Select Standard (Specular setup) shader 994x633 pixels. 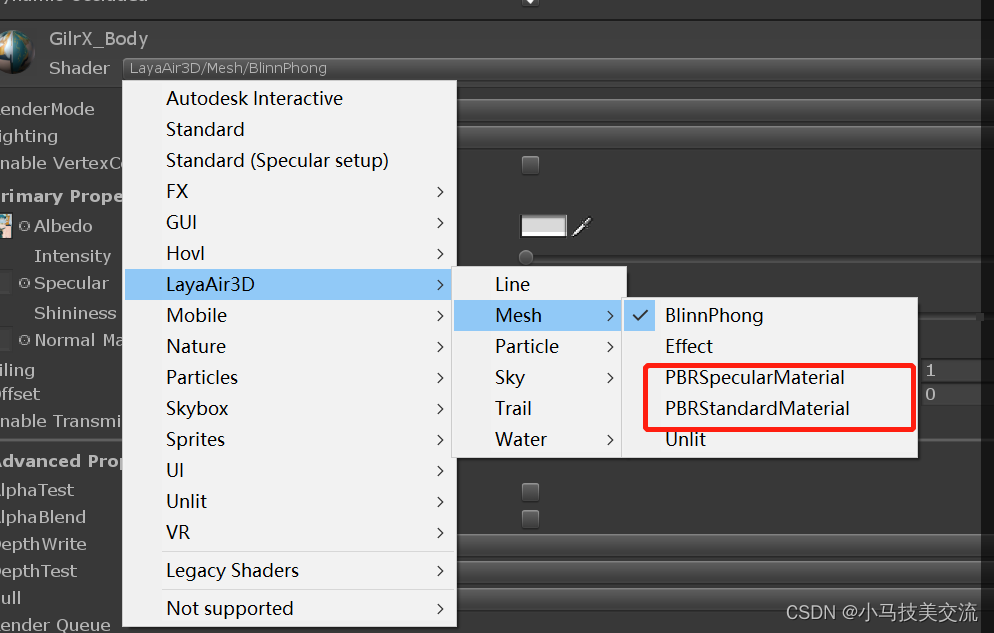pos(290,160)
